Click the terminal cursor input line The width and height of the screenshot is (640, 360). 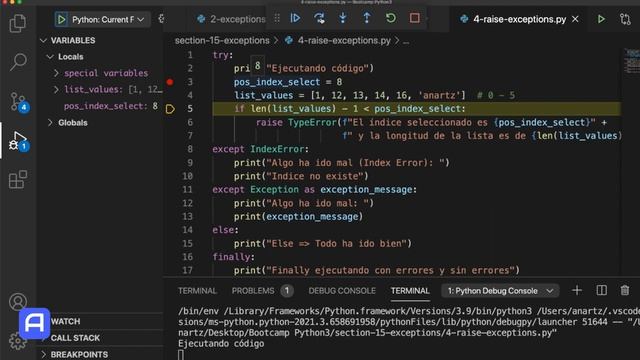[x=181, y=355]
